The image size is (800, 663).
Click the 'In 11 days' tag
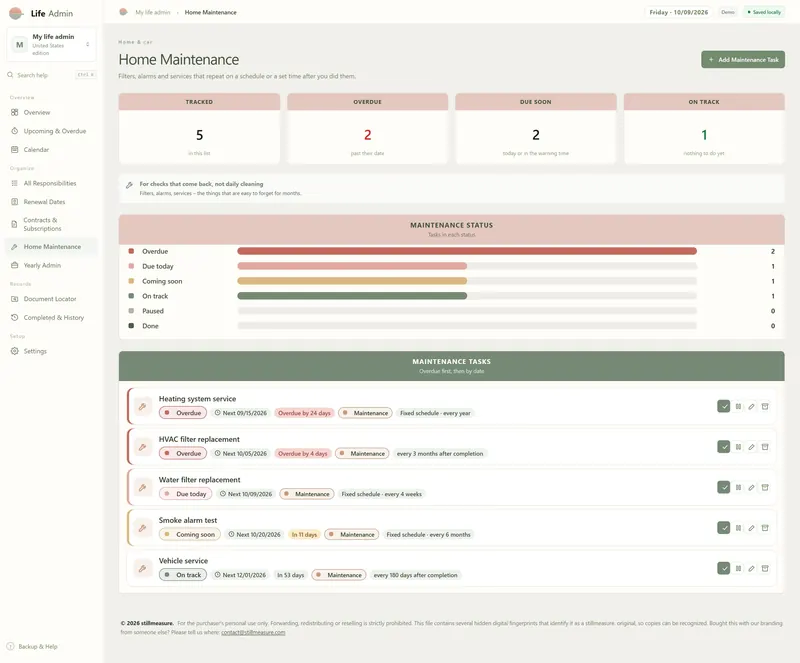[304, 534]
